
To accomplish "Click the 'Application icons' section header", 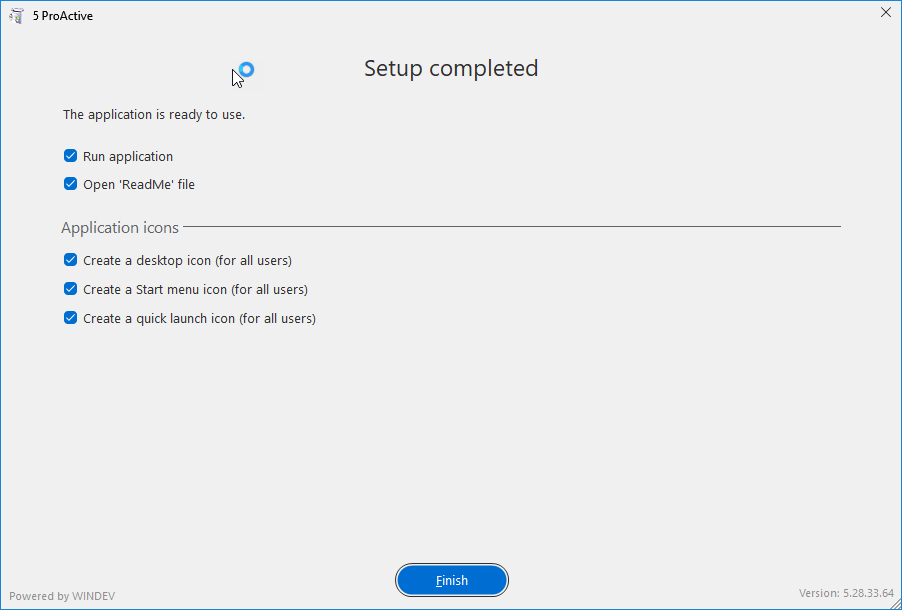I will 120,228.
